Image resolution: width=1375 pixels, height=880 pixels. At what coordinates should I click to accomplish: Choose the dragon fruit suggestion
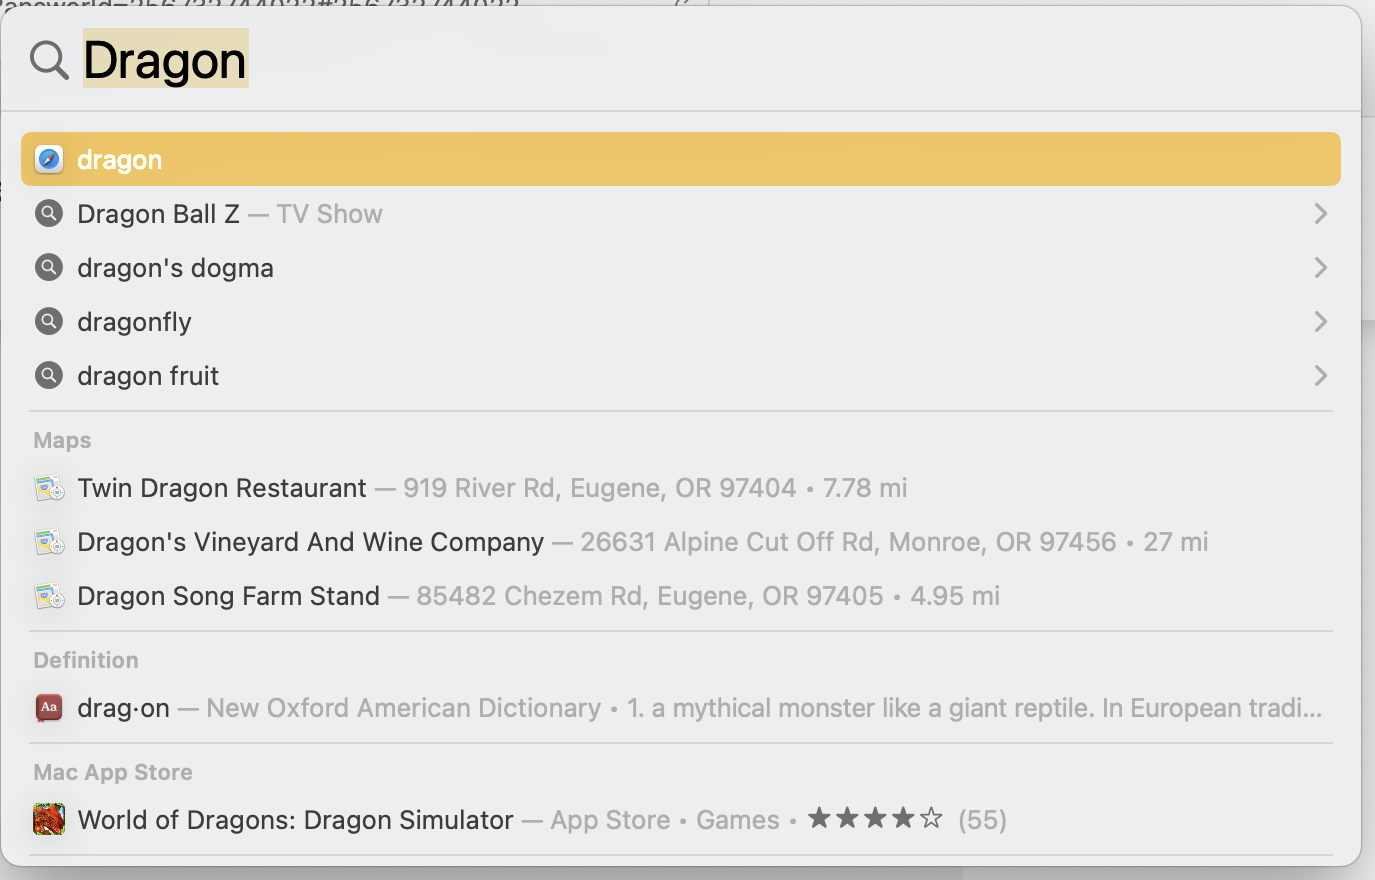(681, 375)
